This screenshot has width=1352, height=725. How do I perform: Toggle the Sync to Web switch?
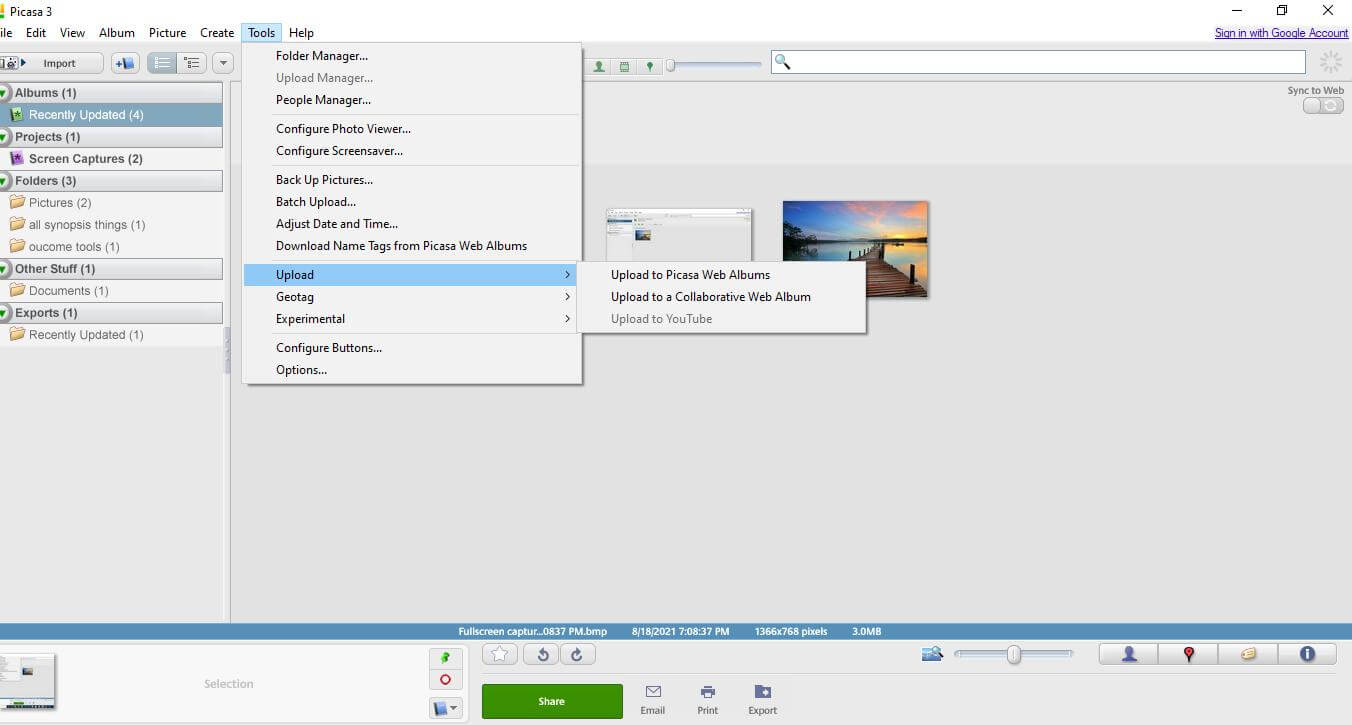click(1323, 106)
